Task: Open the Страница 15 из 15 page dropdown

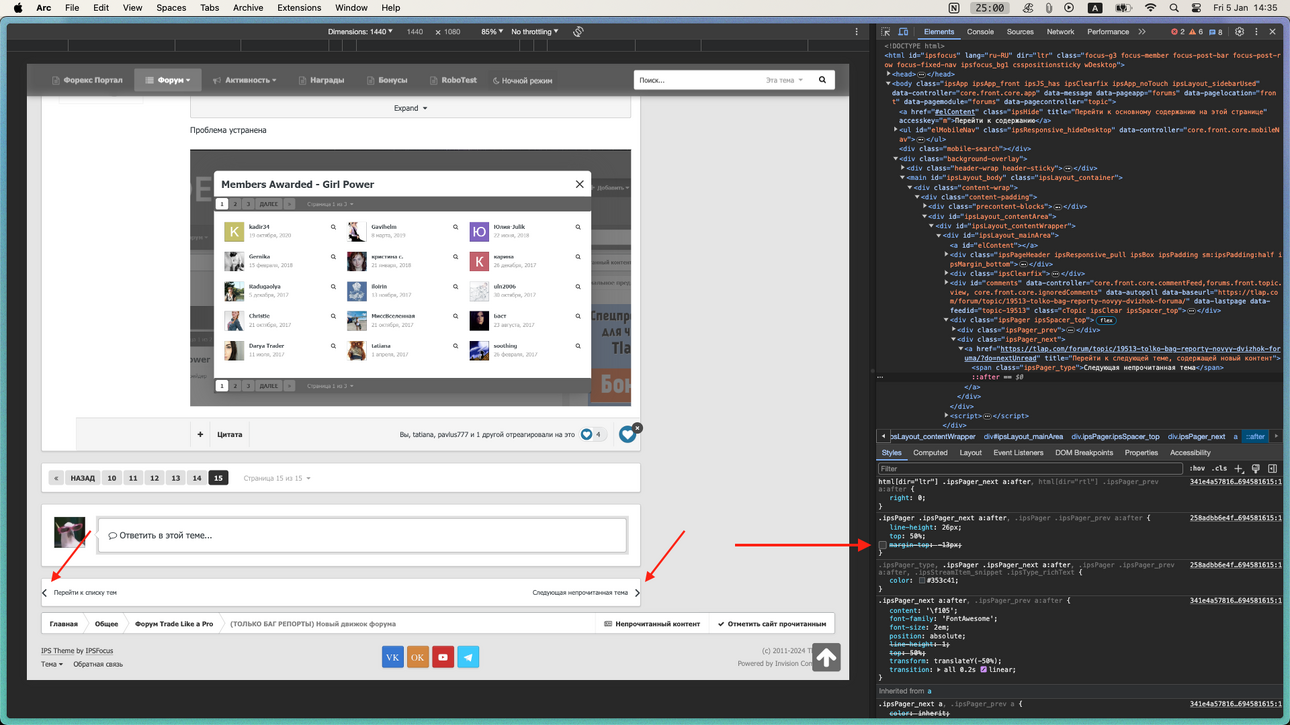Action: point(277,478)
